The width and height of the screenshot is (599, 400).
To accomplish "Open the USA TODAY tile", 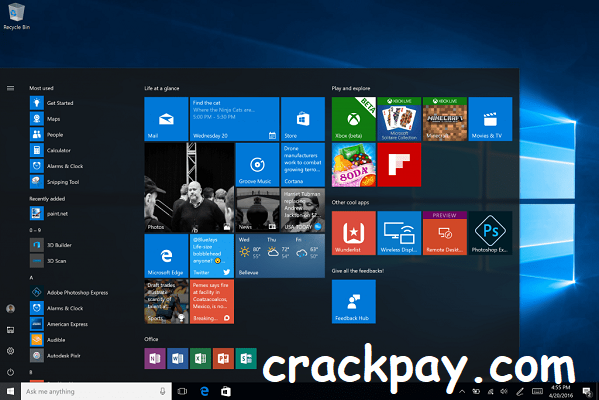I will tap(303, 210).
